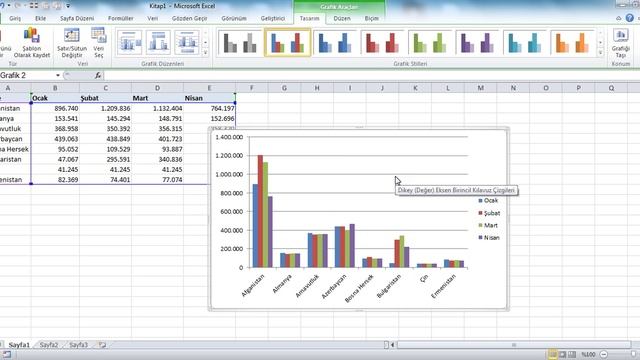
Task: Open the Ekle ribbon tab
Action: 40,18
